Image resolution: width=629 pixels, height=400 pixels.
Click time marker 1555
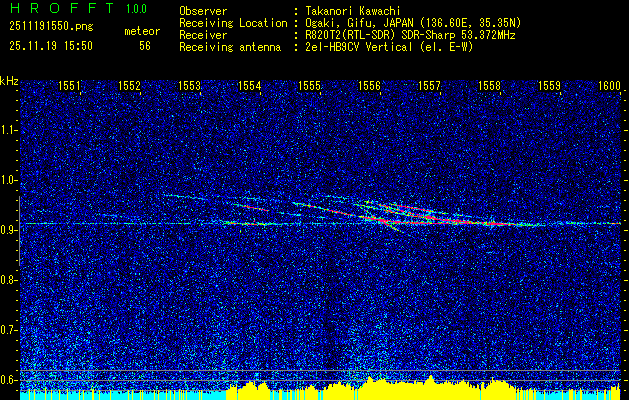309,85
